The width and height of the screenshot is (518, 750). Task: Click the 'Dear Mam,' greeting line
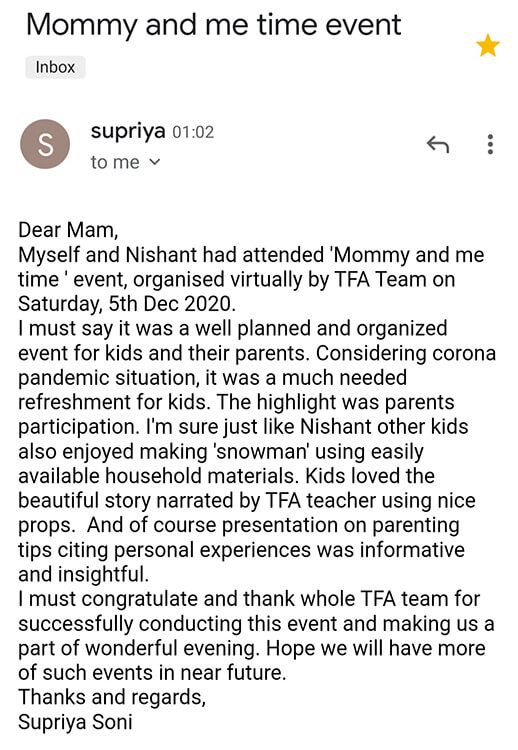point(68,230)
